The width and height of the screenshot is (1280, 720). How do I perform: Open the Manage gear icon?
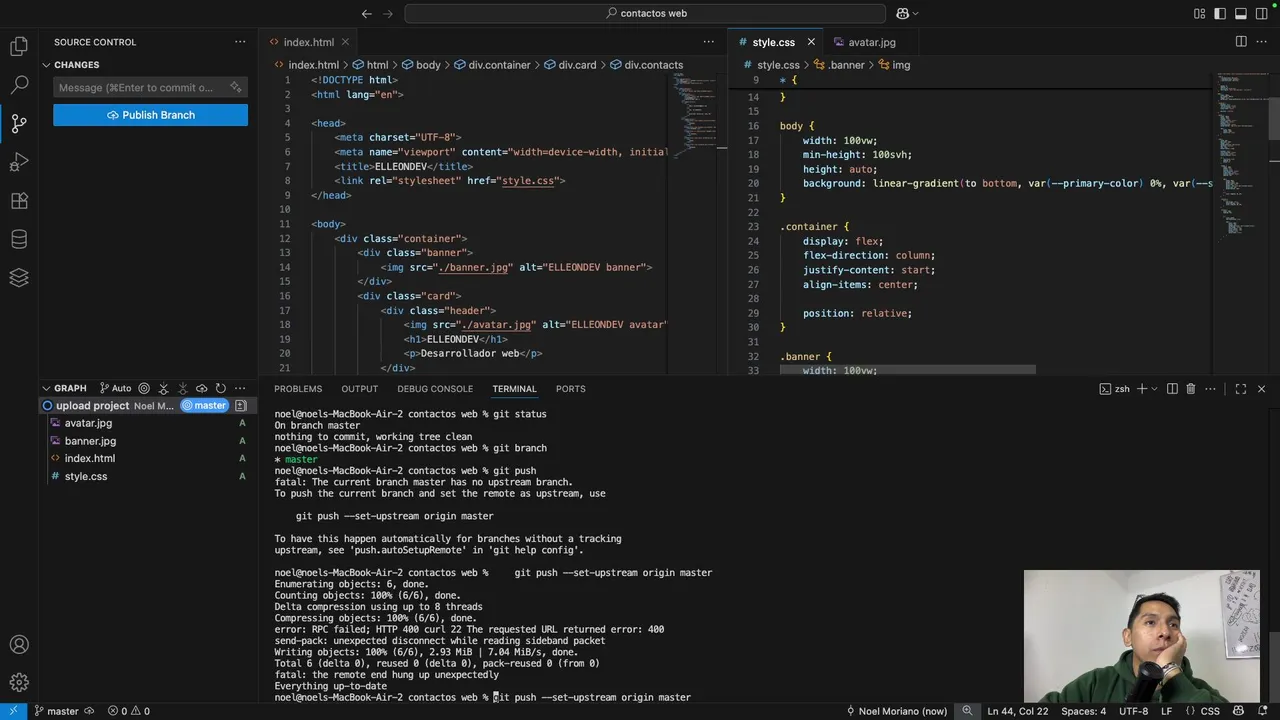click(x=19, y=683)
